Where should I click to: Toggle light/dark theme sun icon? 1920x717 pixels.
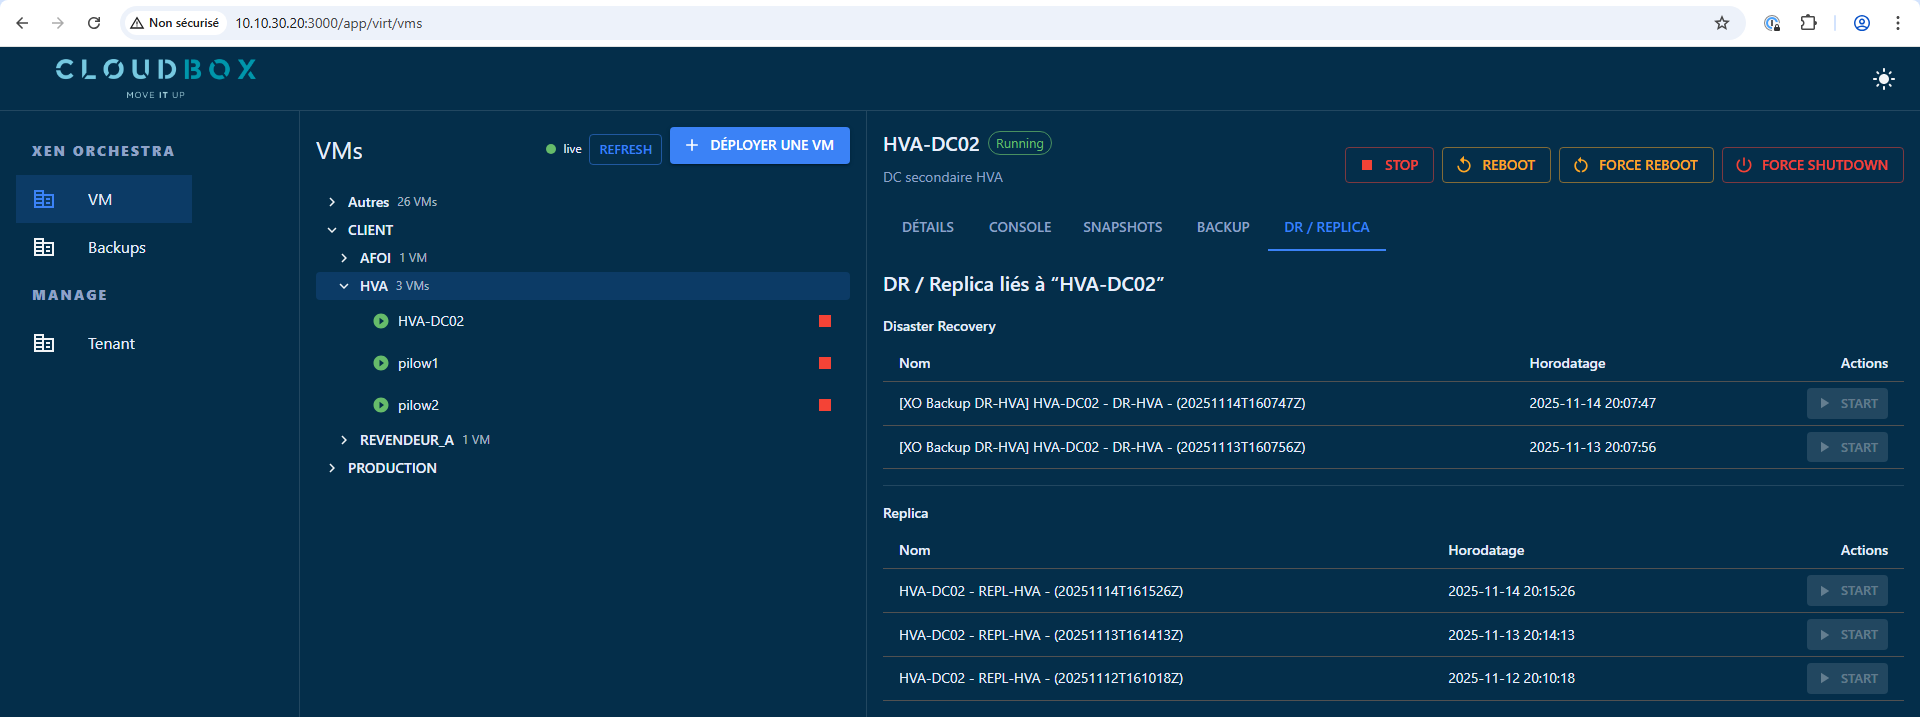tap(1883, 79)
